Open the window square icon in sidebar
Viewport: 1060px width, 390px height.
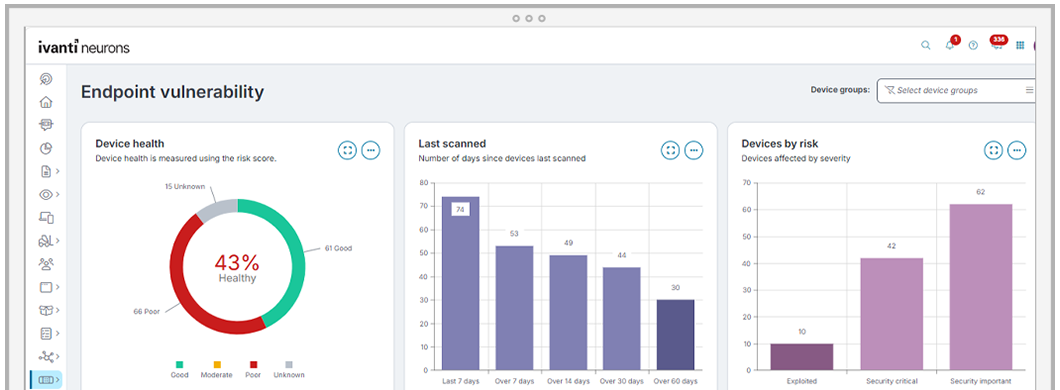pyautogui.click(x=46, y=287)
